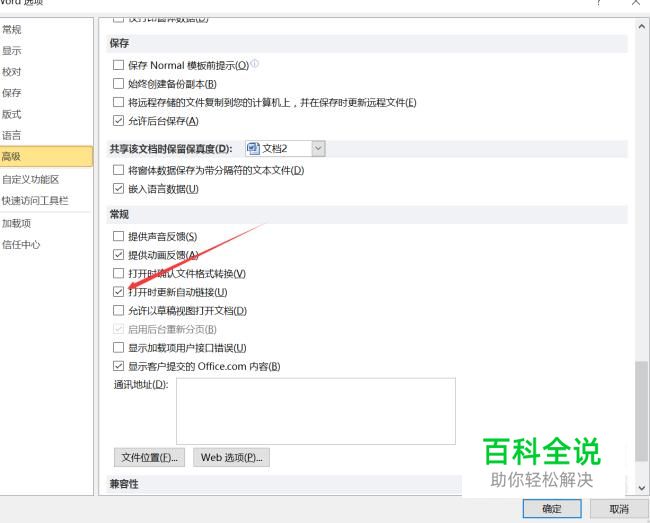650x523 pixels.
Task: Tick 始终创建备份副本 checkbox
Action: (x=118, y=84)
